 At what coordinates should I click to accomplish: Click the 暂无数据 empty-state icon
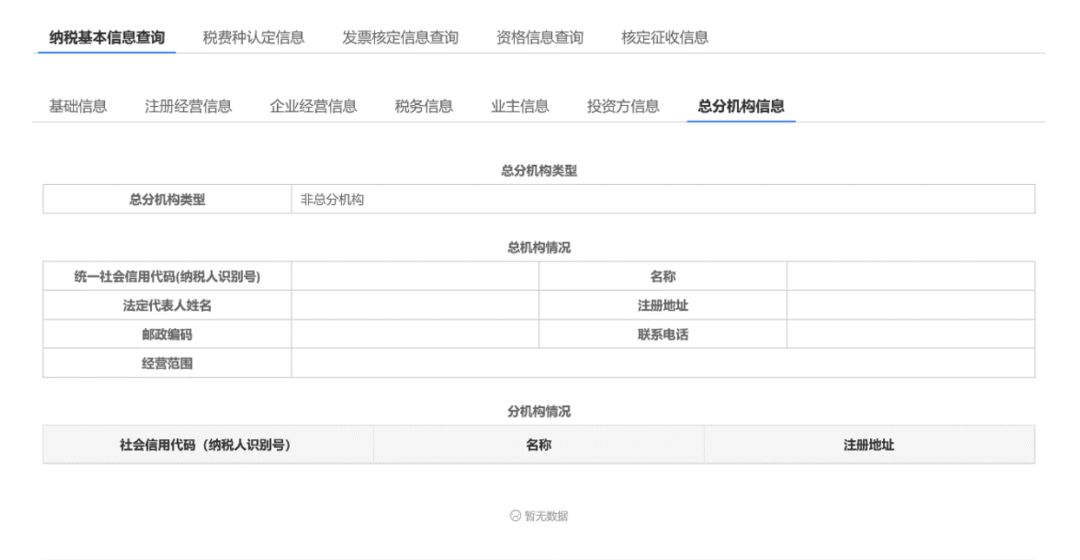click(515, 515)
